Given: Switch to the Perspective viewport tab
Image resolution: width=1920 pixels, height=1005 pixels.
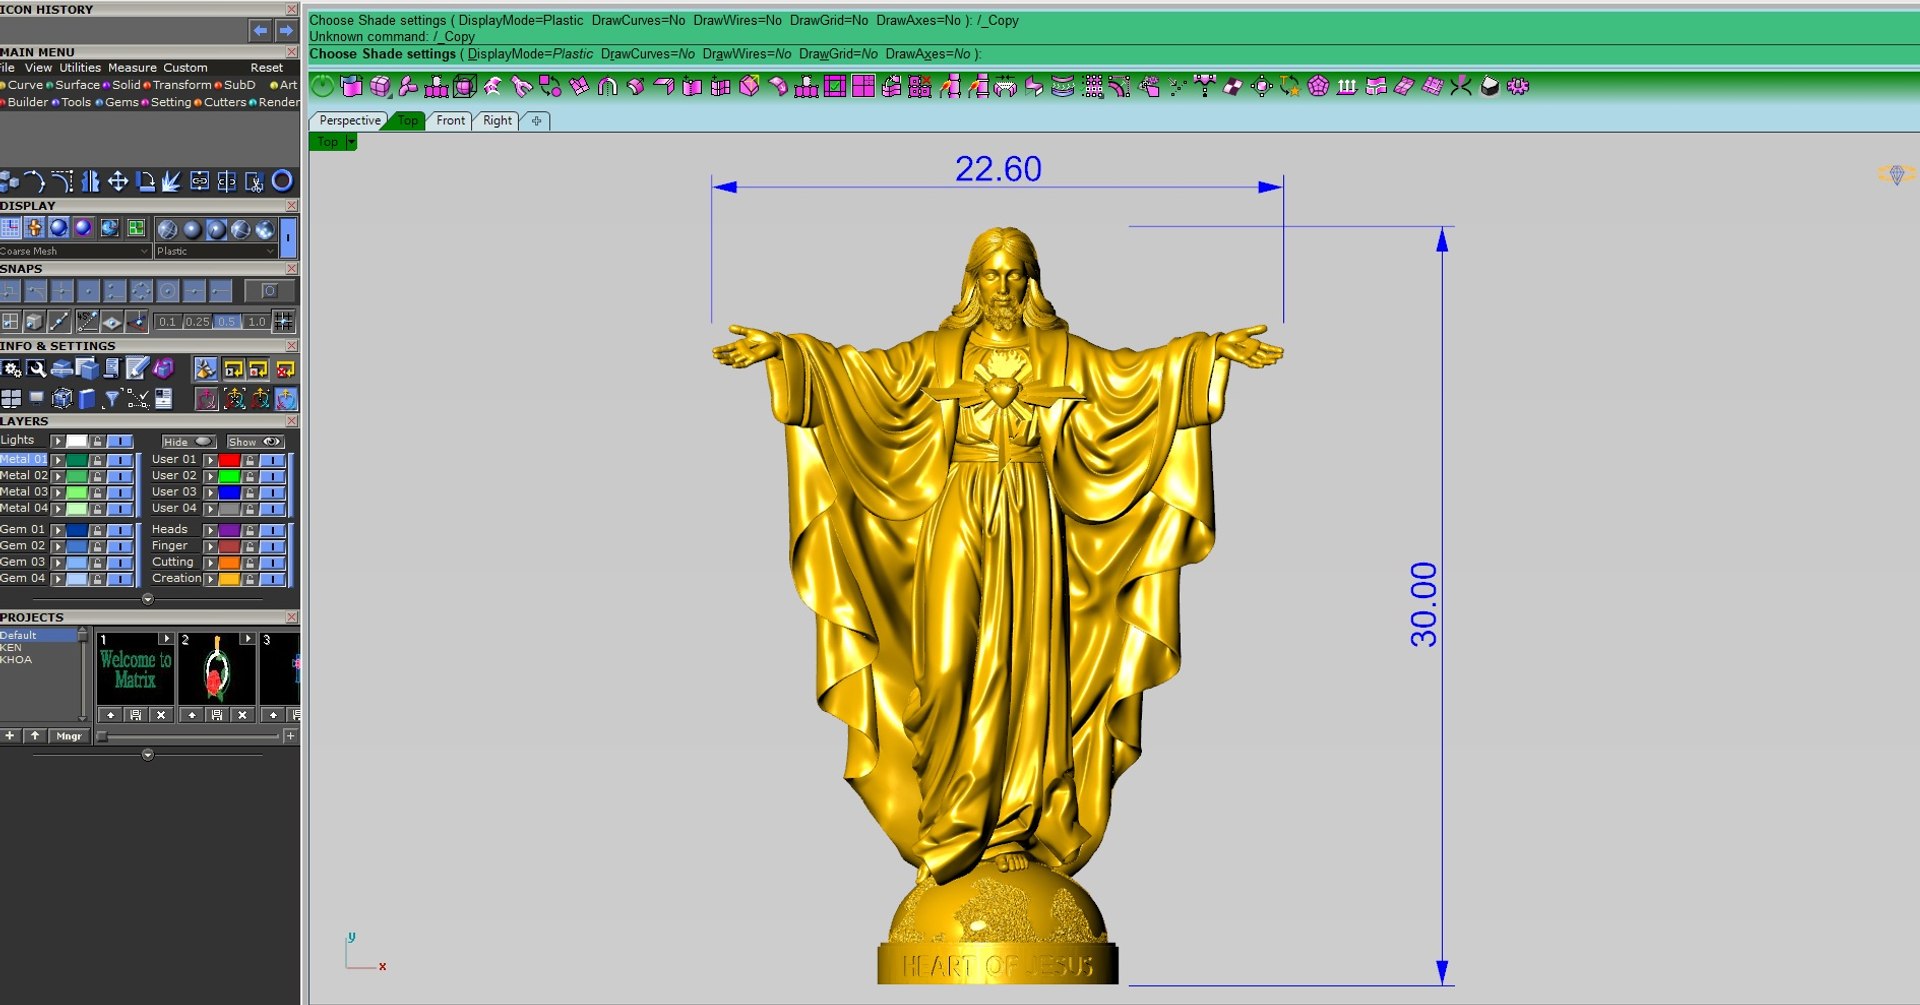Looking at the screenshot, I should click(x=350, y=121).
